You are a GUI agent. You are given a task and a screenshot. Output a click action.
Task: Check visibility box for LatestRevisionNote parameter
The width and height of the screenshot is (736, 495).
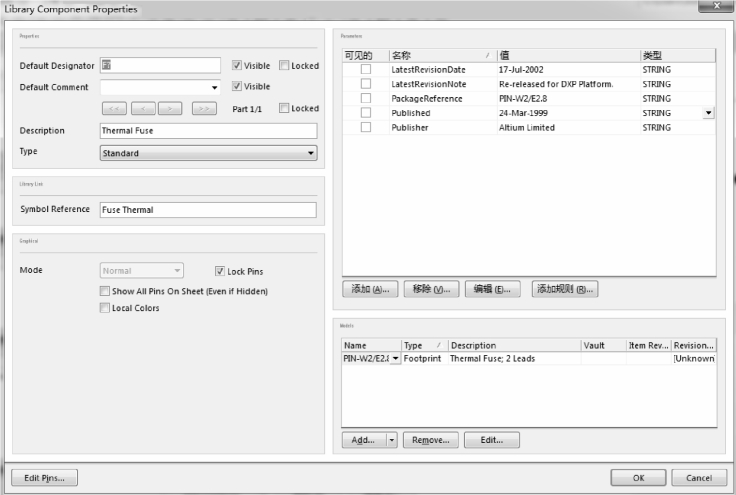tap(366, 84)
